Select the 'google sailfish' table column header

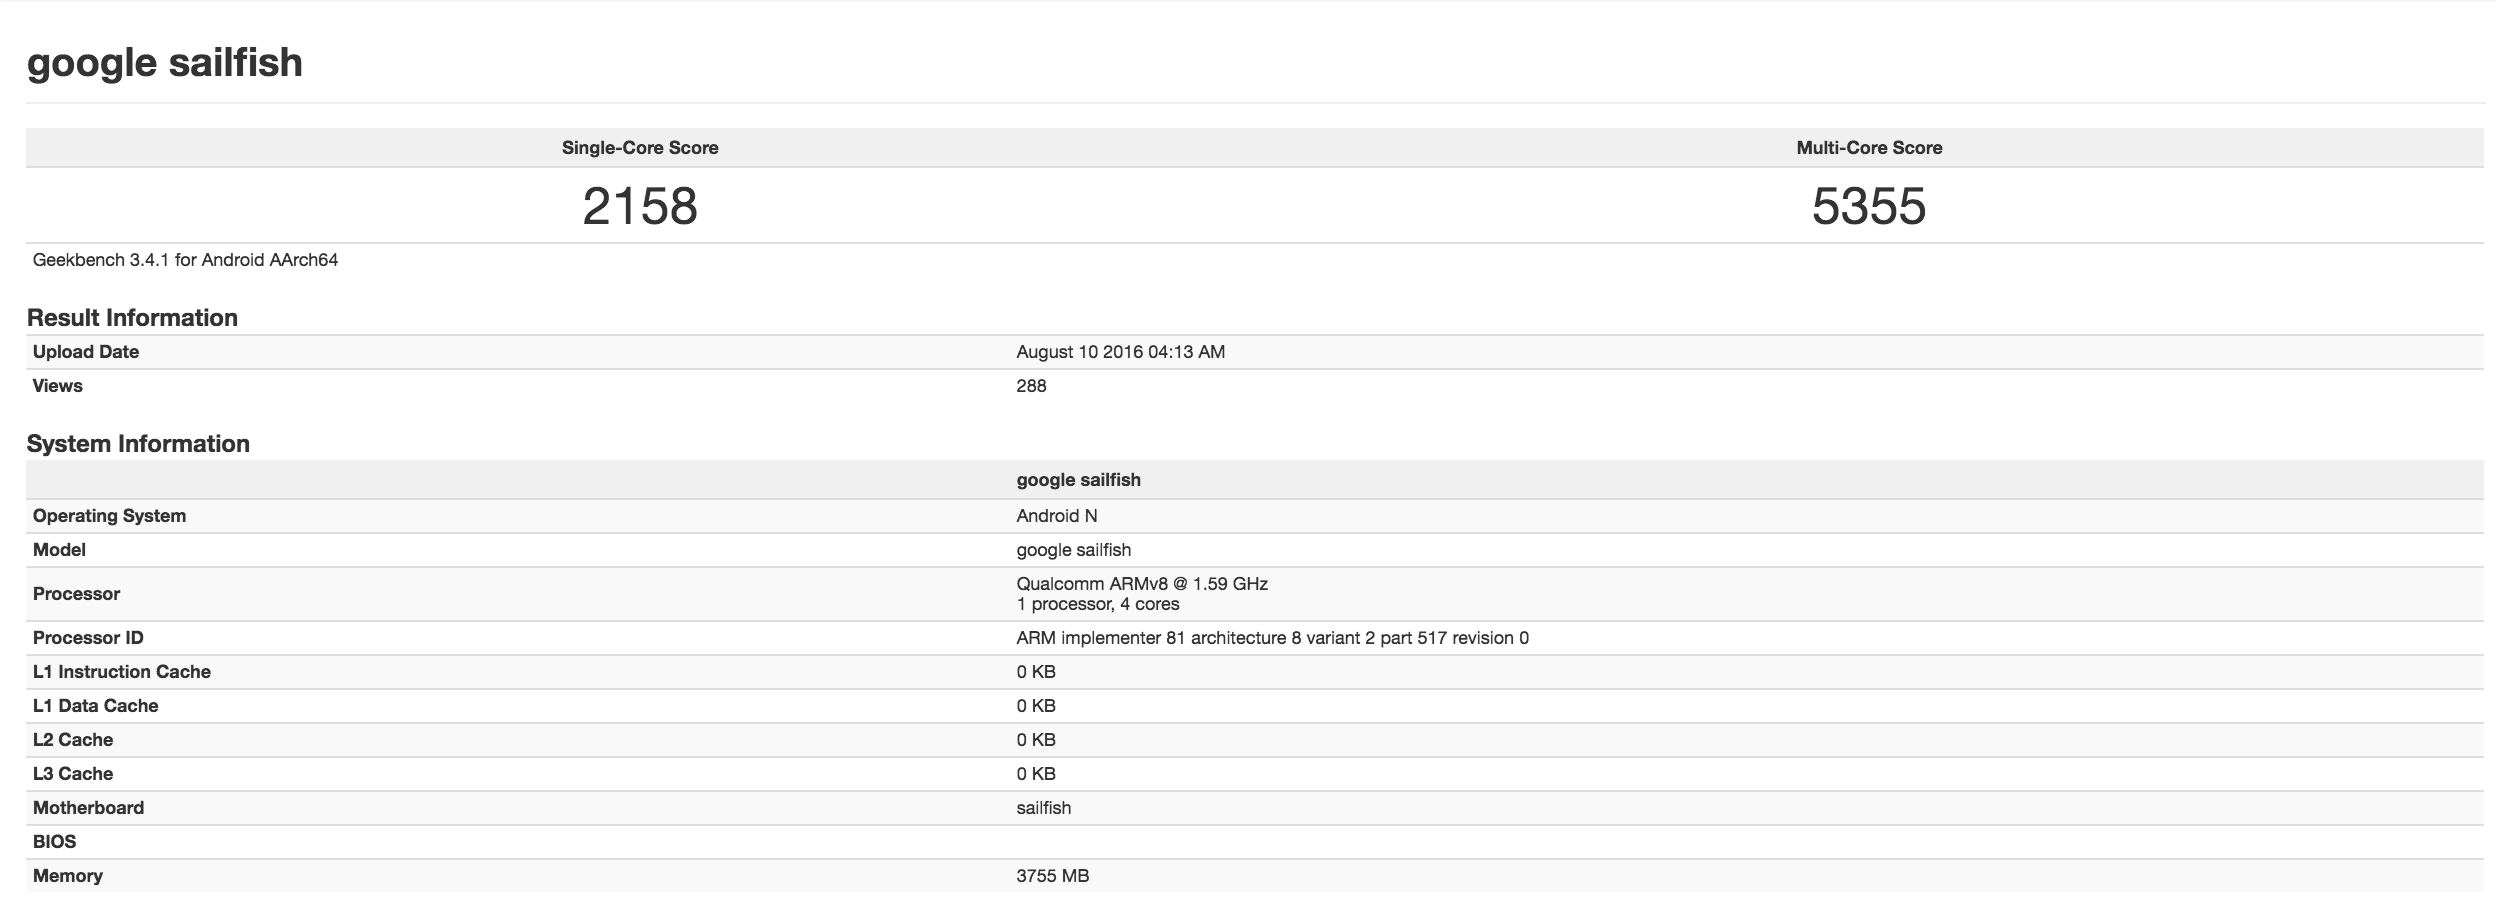(1079, 480)
